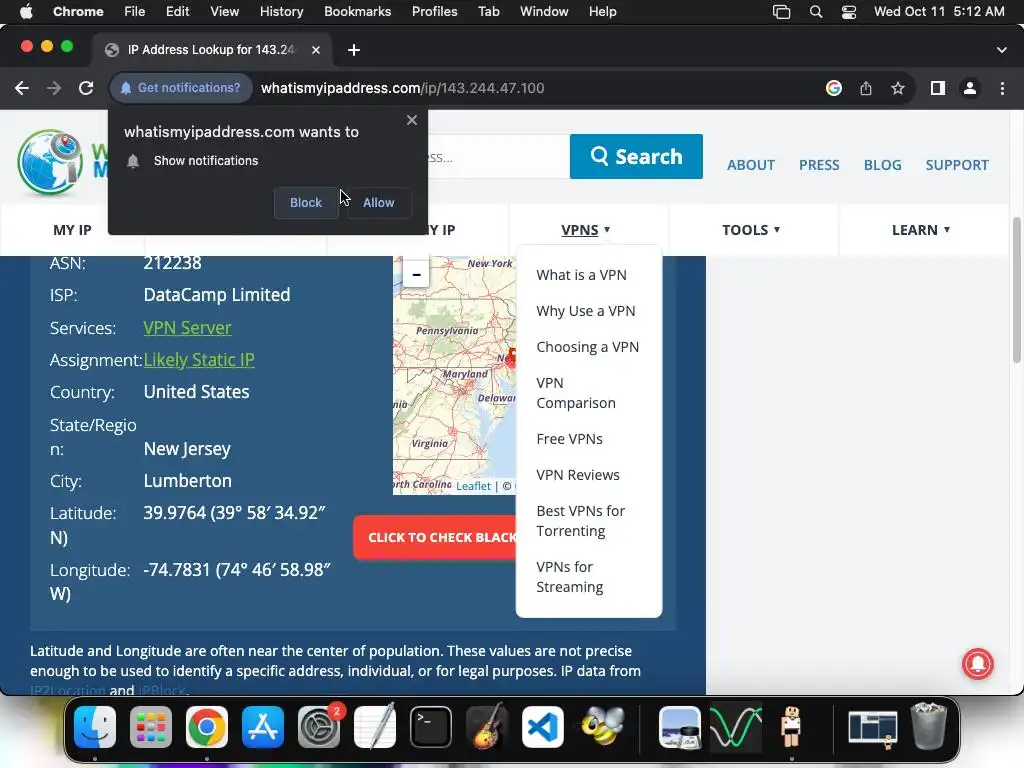Open System Settings from the dock
The width and height of the screenshot is (1024, 768).
tap(319, 726)
